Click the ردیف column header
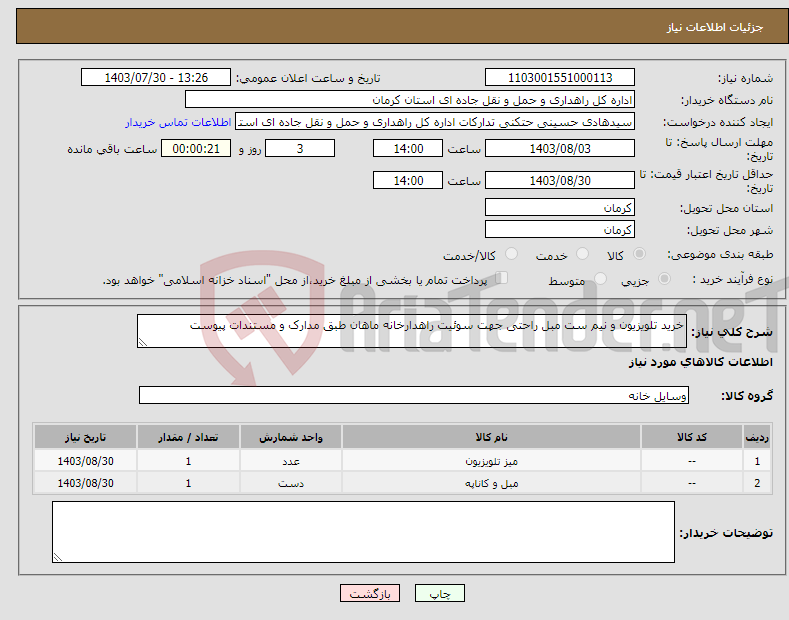 [x=757, y=437]
